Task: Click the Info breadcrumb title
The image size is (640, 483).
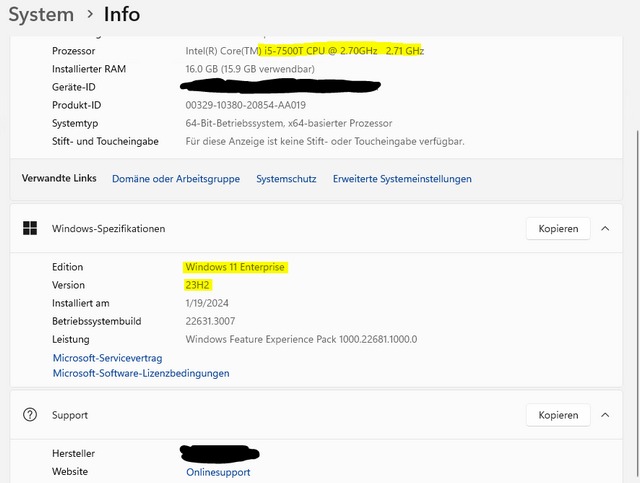Action: pos(122,15)
